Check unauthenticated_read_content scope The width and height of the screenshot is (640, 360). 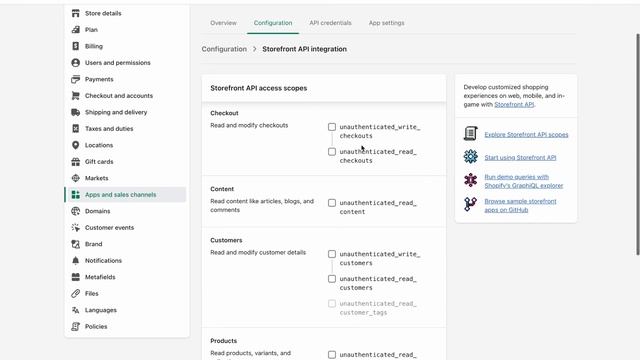[x=332, y=203]
